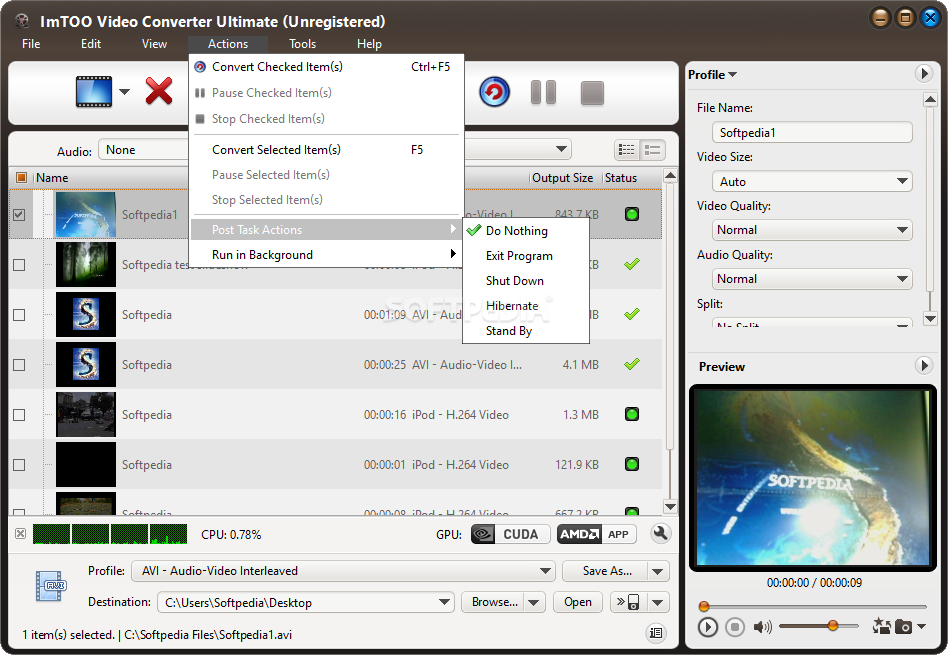Open the Audio Quality Normal dropdown
948x655 pixels.
(812, 279)
